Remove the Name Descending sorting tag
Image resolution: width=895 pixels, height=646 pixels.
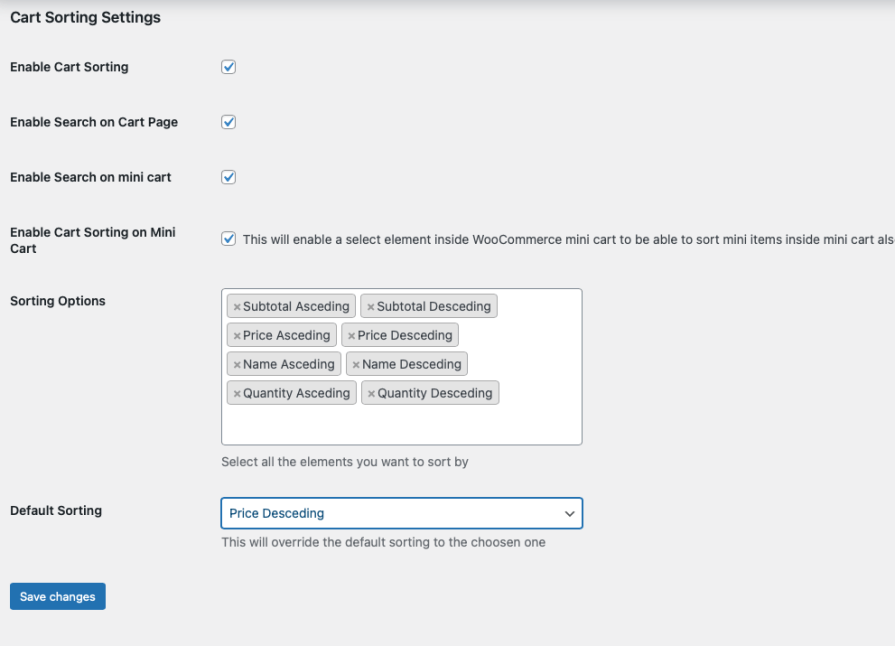(358, 364)
